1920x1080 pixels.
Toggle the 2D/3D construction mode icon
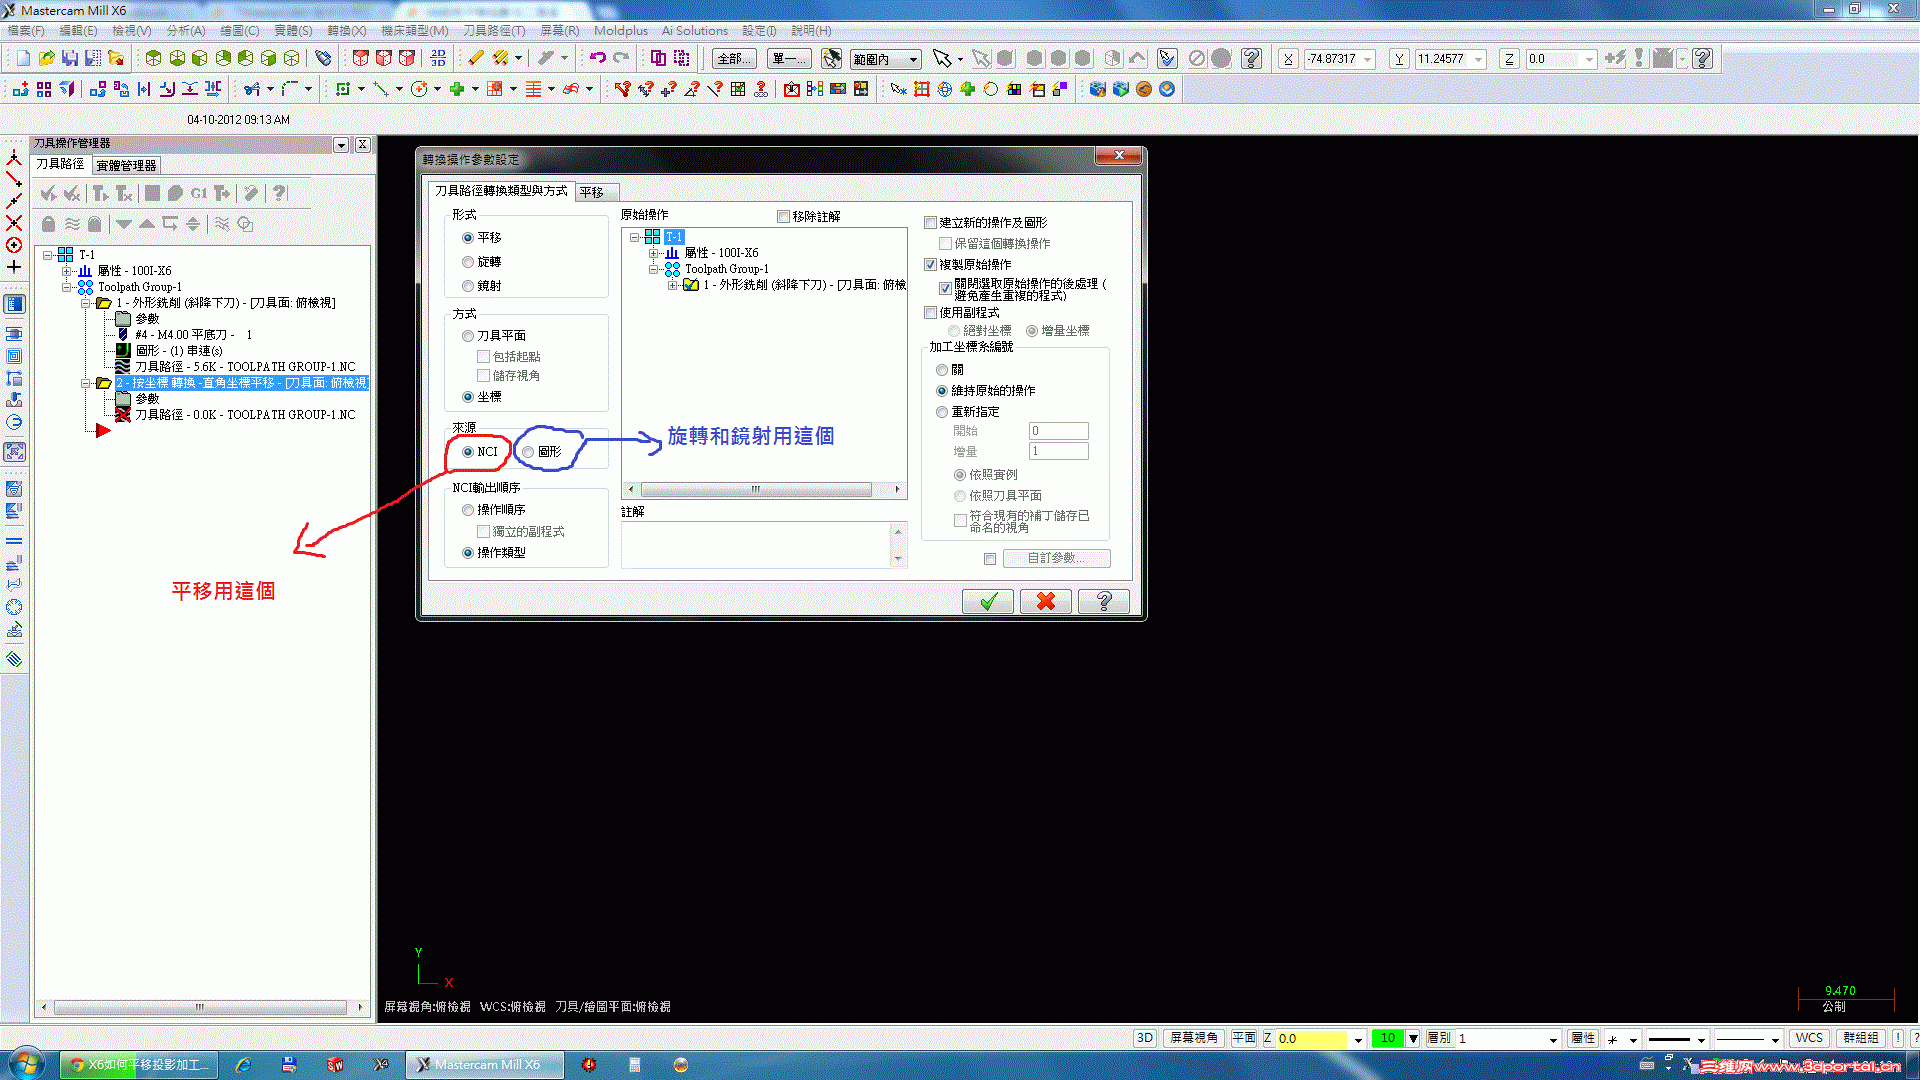(1145, 1038)
